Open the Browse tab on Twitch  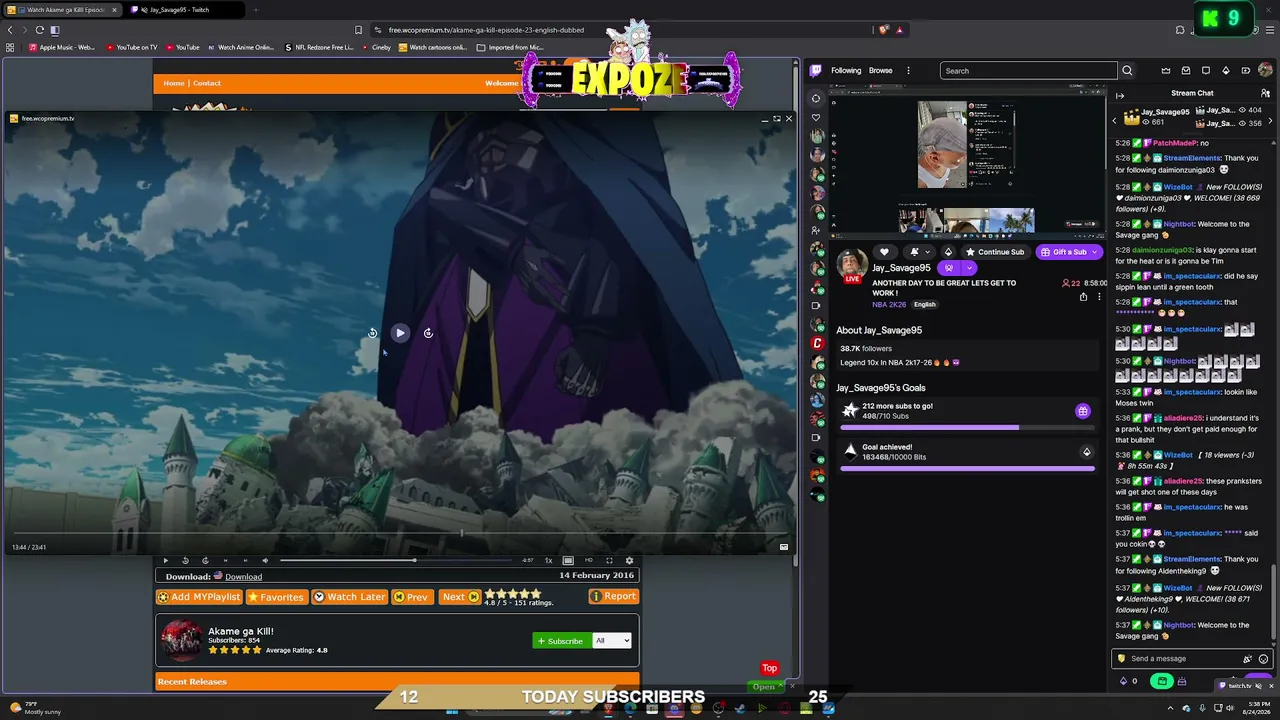[881, 71]
